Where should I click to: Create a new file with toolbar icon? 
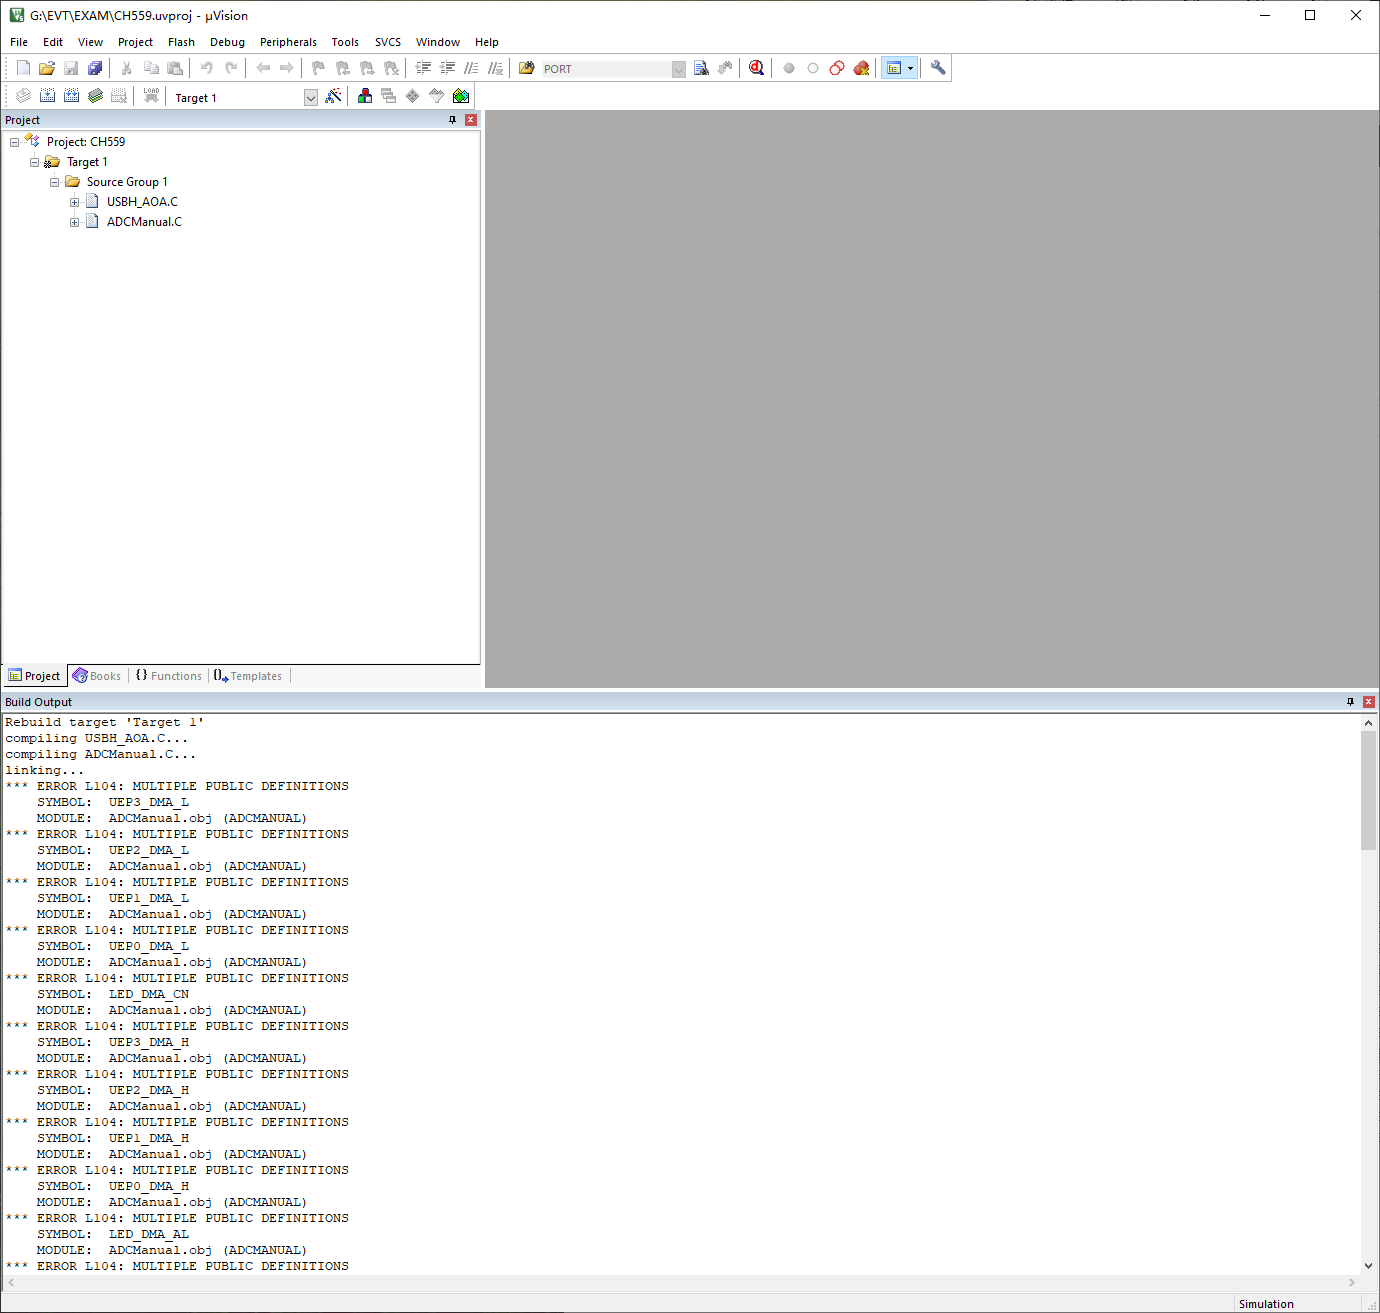point(23,68)
